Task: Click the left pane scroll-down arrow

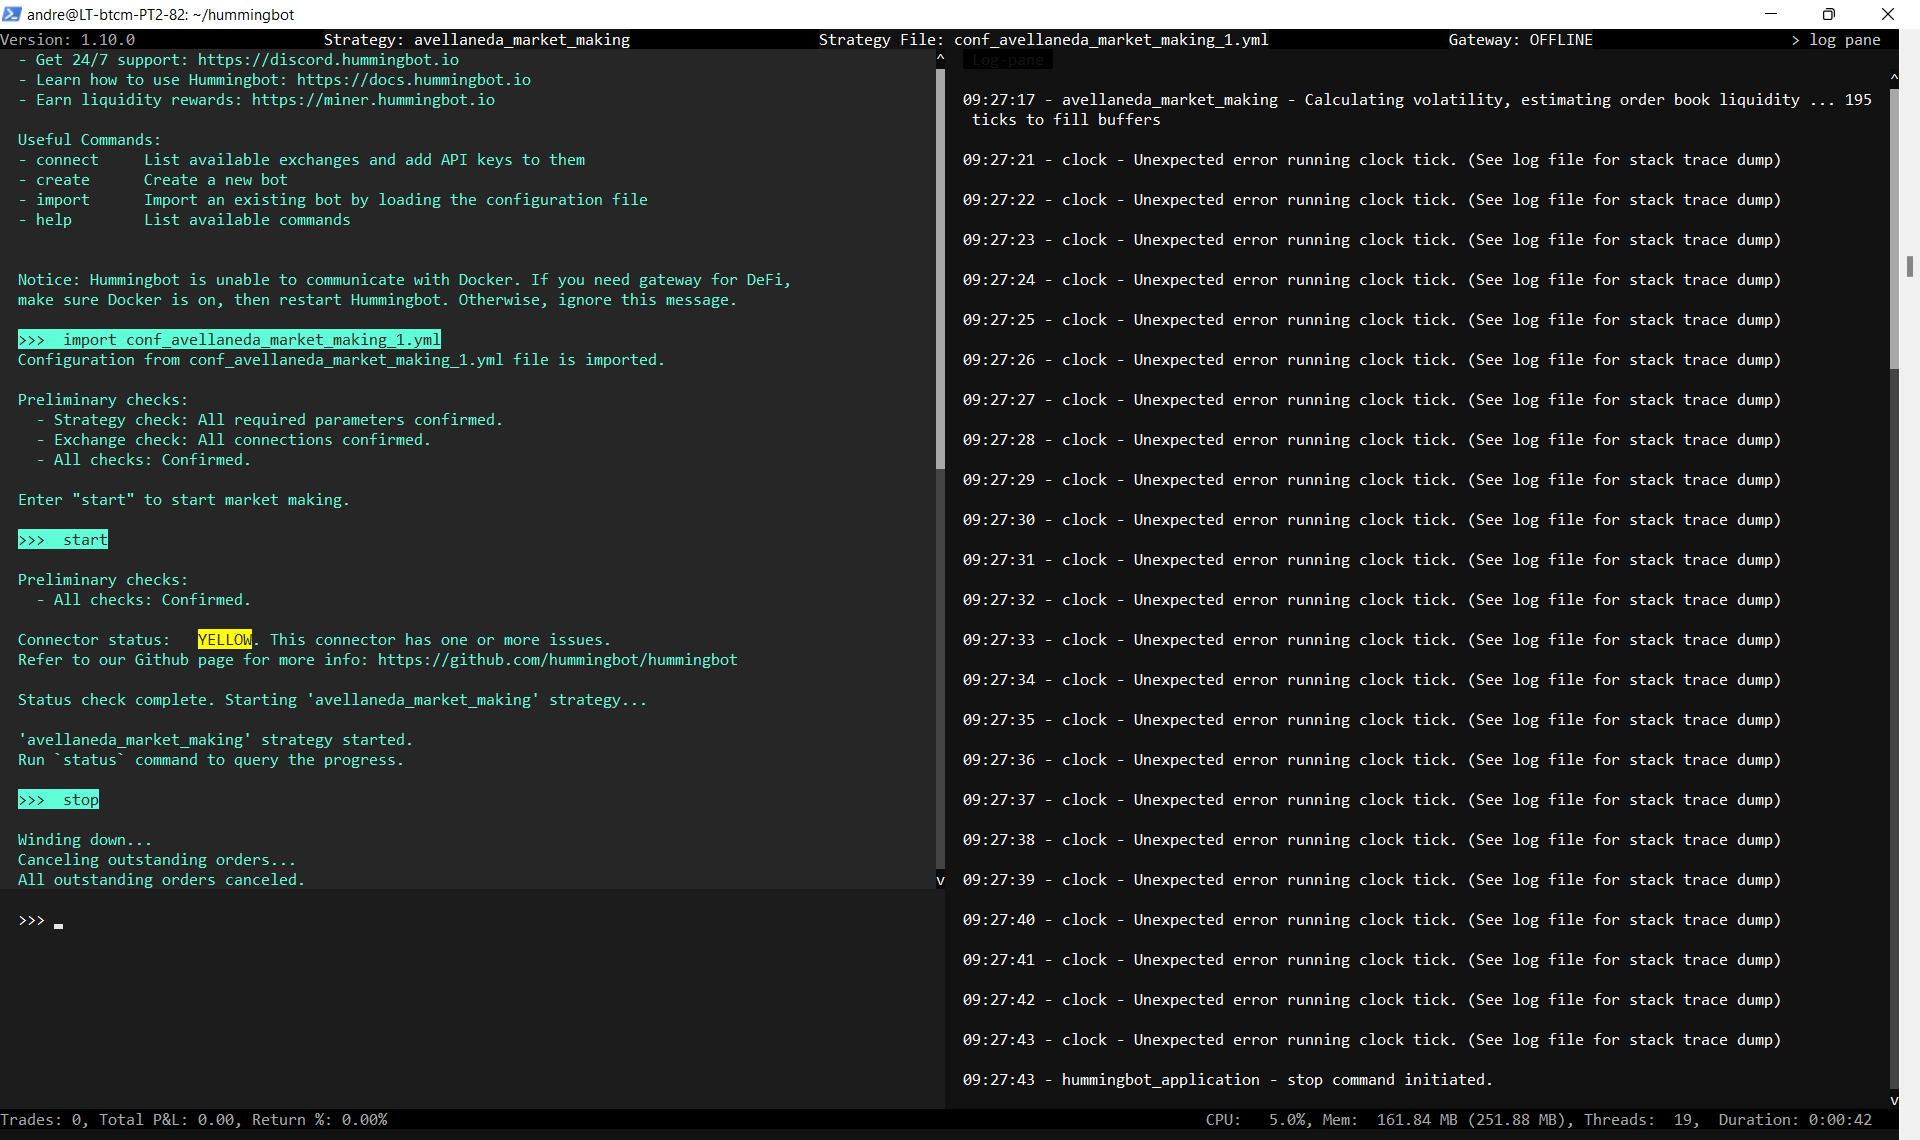Action: click(x=939, y=880)
